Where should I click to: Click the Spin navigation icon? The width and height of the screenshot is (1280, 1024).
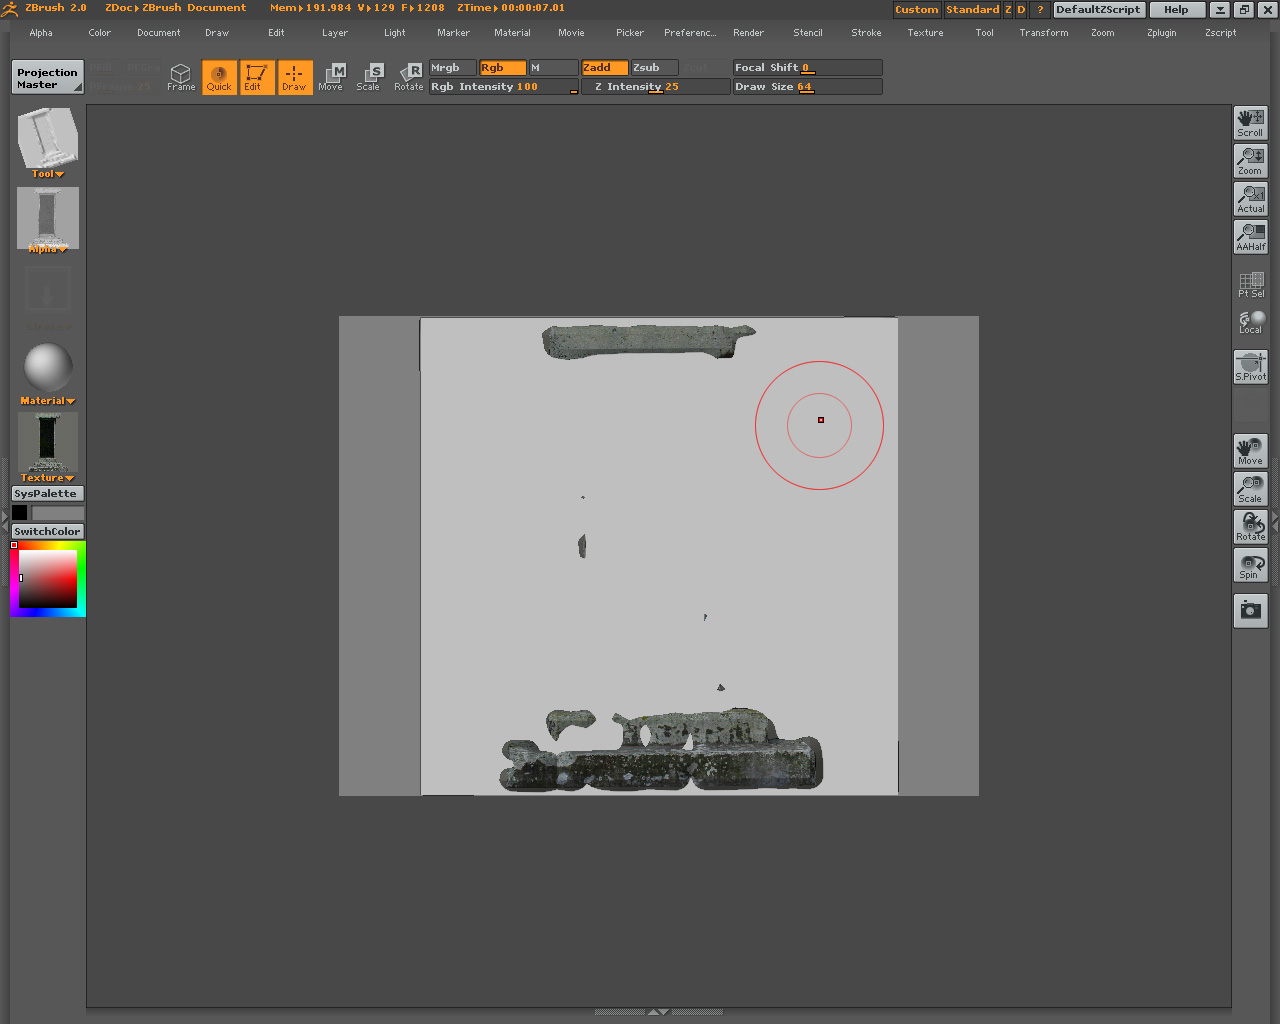1250,565
